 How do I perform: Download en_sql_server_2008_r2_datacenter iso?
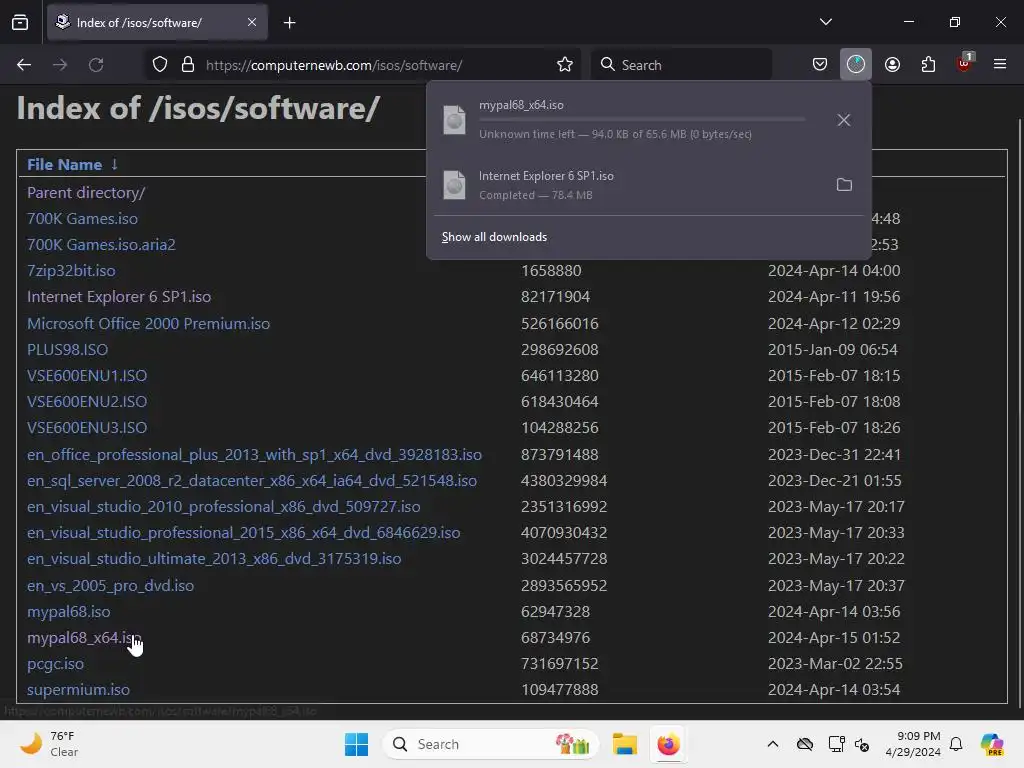[x=251, y=481]
